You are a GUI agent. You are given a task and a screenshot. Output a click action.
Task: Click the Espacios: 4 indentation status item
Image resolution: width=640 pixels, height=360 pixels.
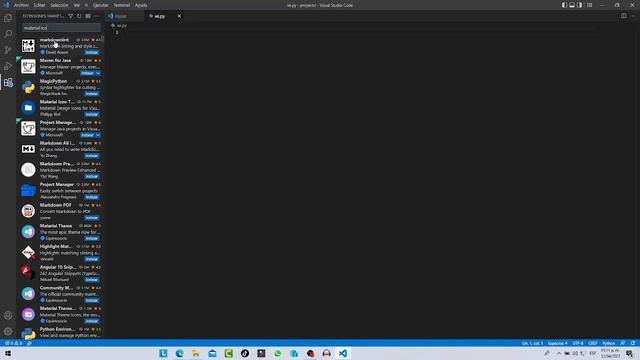558,343
